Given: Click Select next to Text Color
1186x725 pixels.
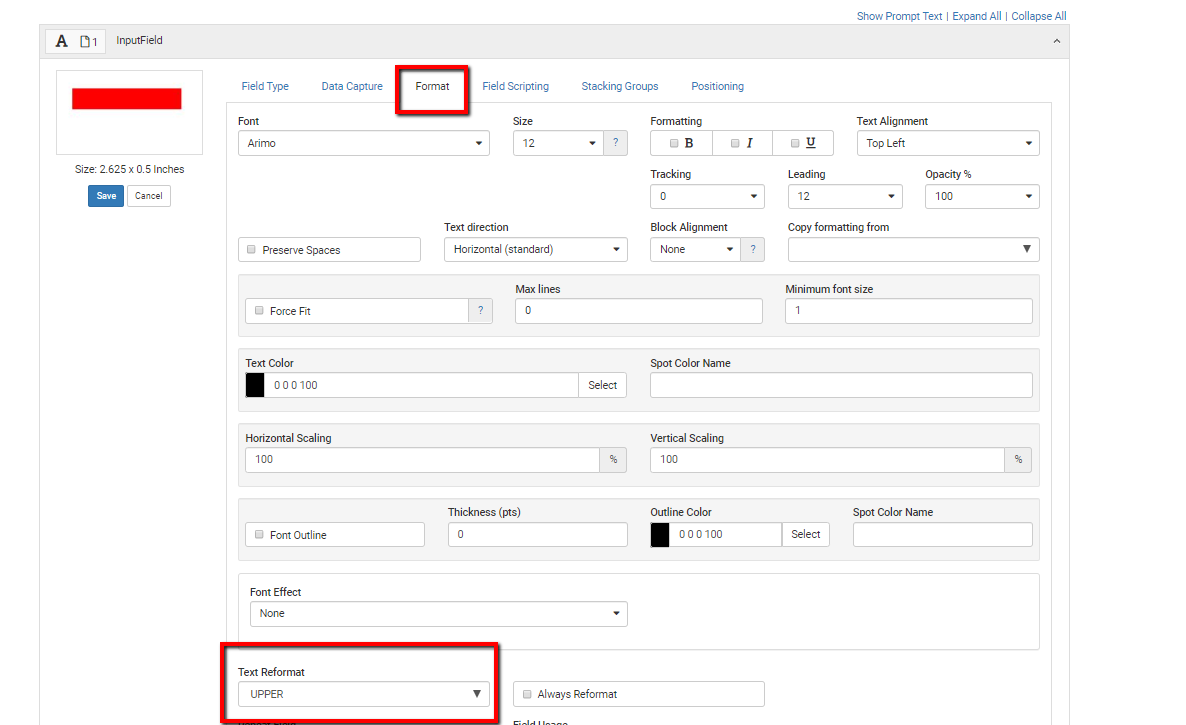Looking at the screenshot, I should point(602,385).
